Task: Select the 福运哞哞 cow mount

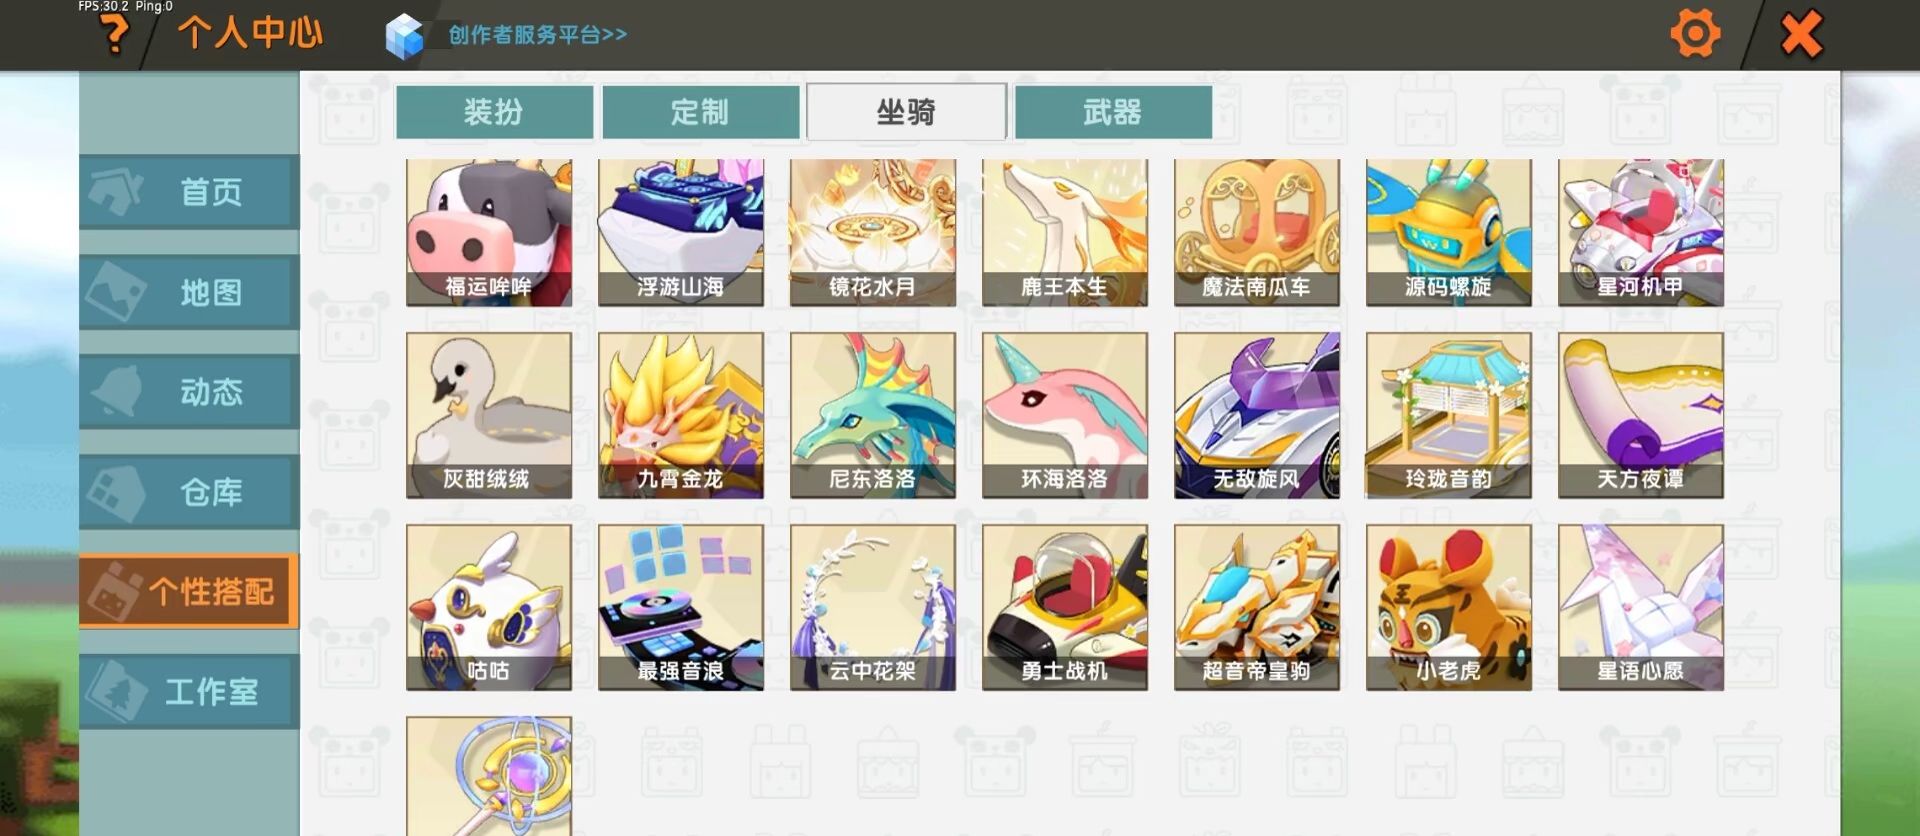Action: [489, 232]
